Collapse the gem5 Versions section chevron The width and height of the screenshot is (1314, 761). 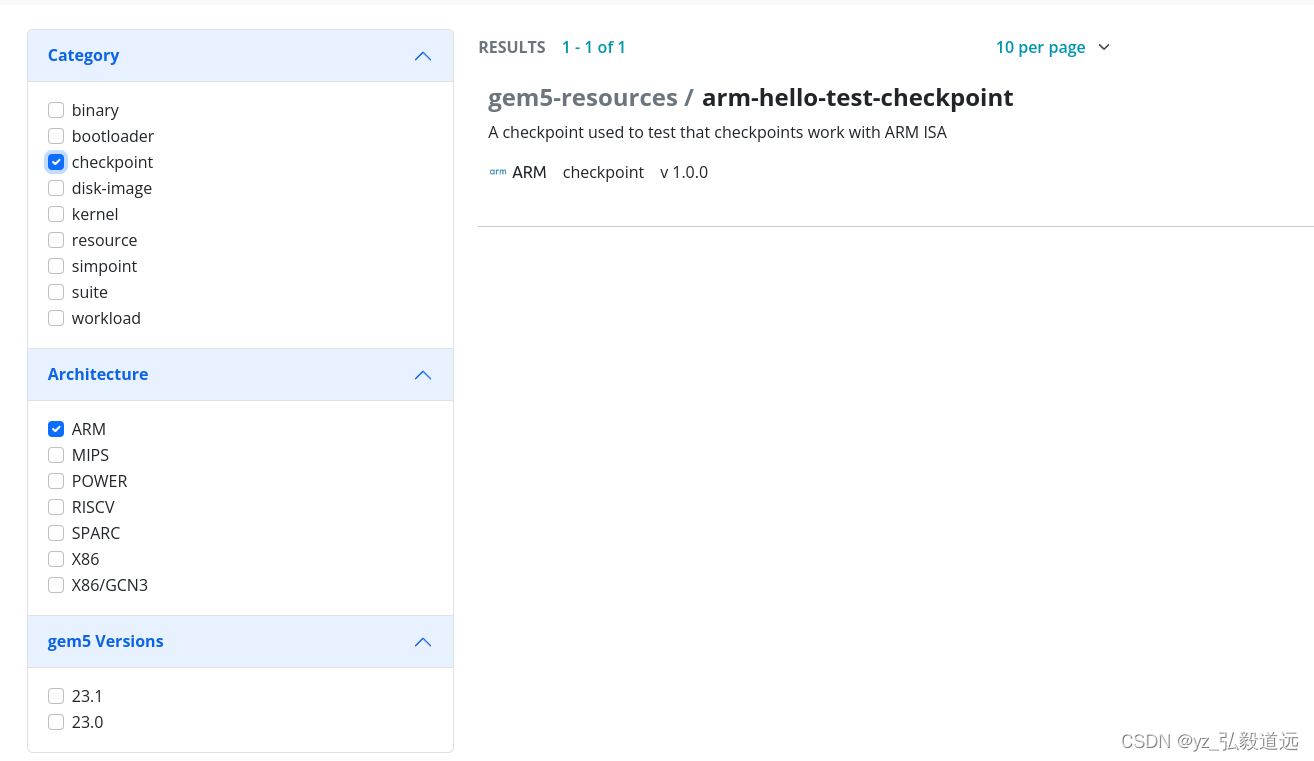[423, 642]
